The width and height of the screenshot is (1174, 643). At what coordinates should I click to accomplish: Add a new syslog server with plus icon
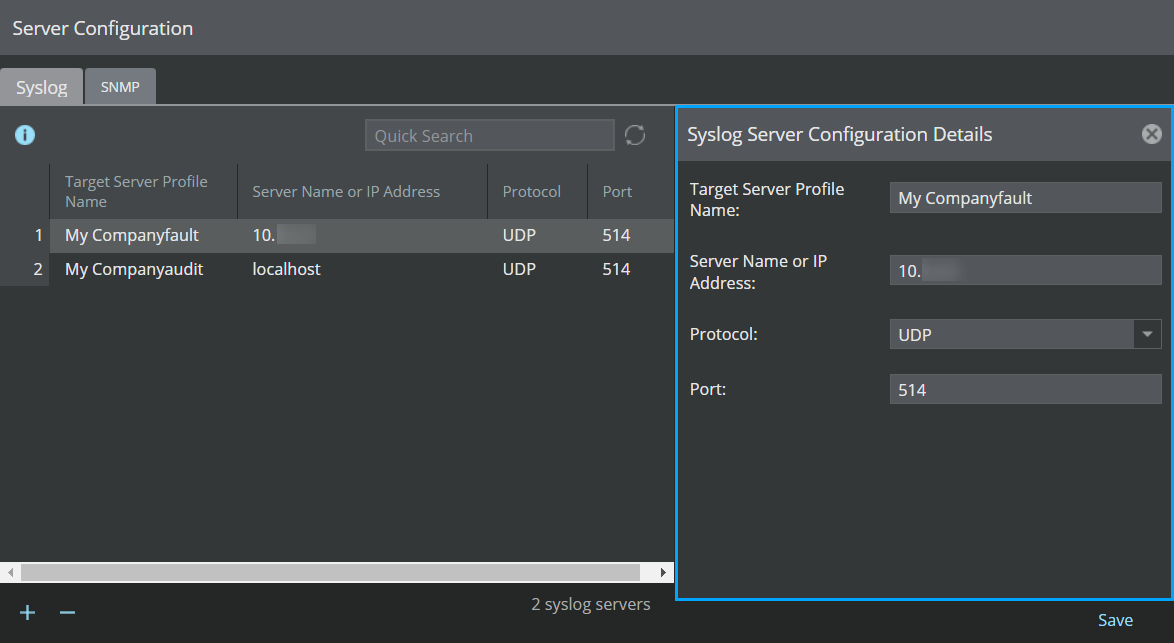[x=28, y=612]
